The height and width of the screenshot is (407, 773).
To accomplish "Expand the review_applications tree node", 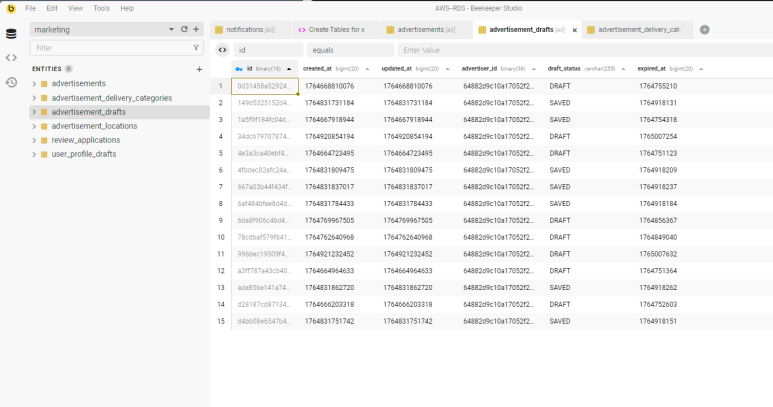I will click(34, 140).
